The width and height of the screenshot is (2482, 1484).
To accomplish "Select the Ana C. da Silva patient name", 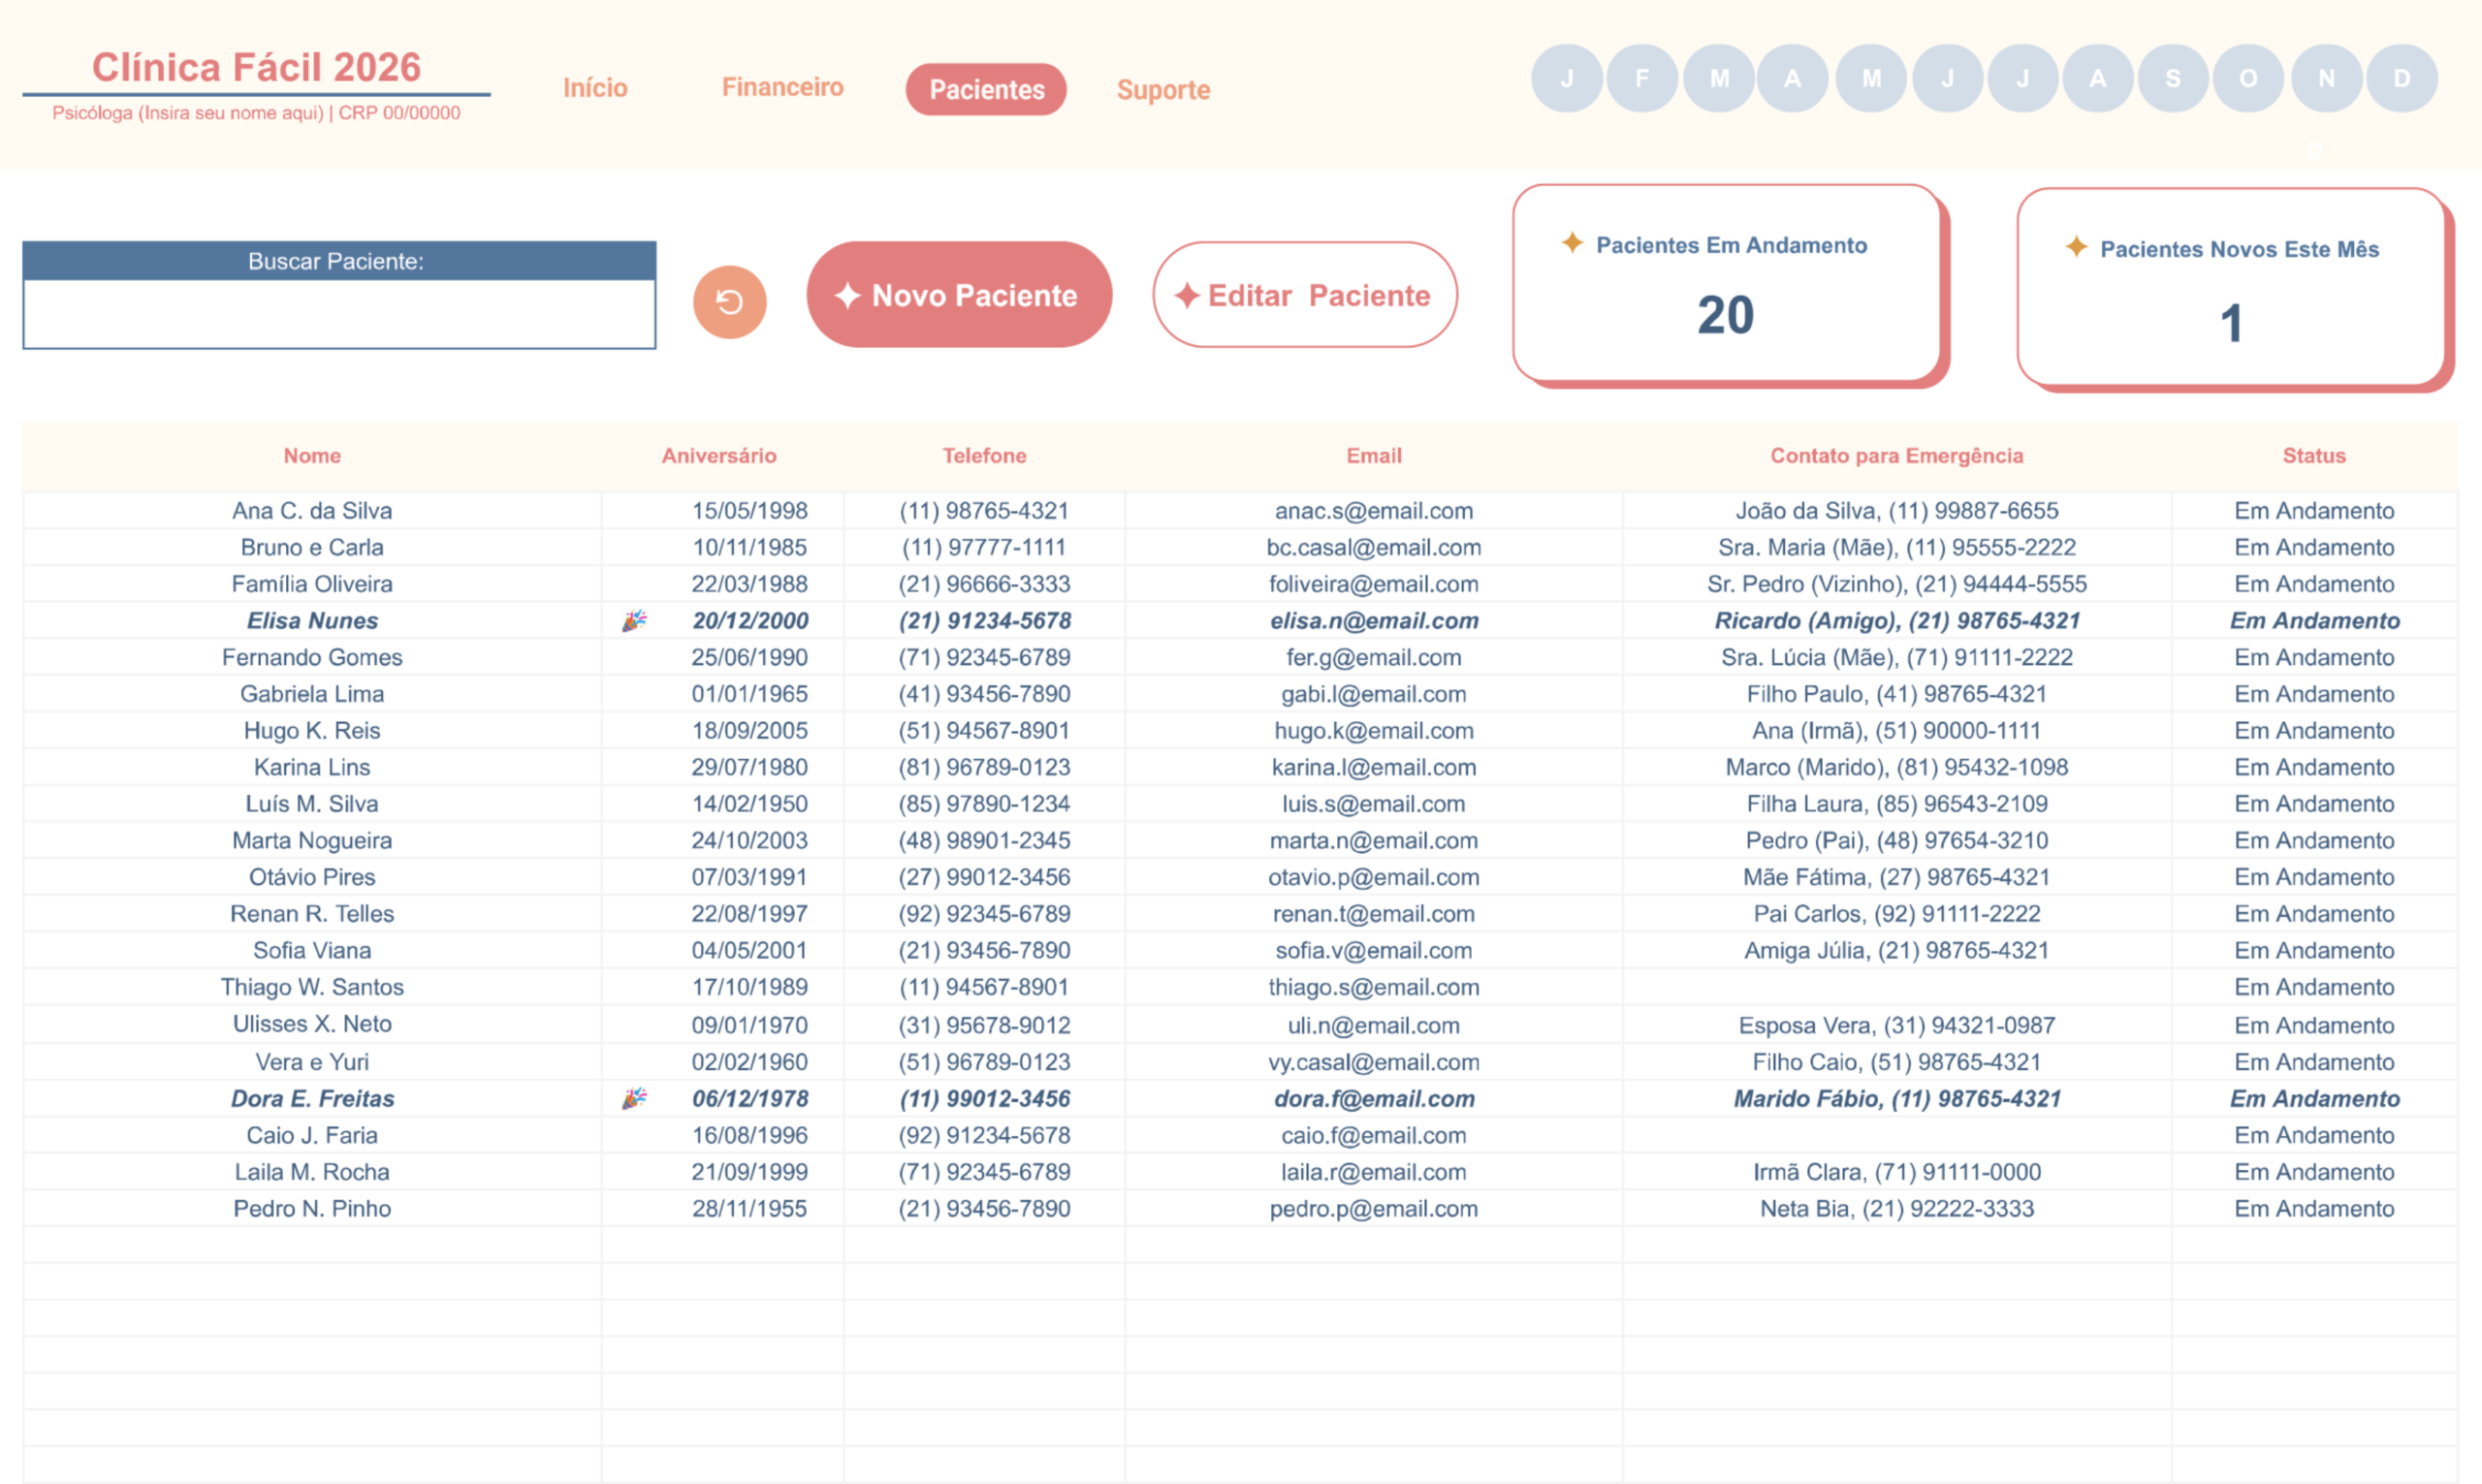I will point(312,511).
